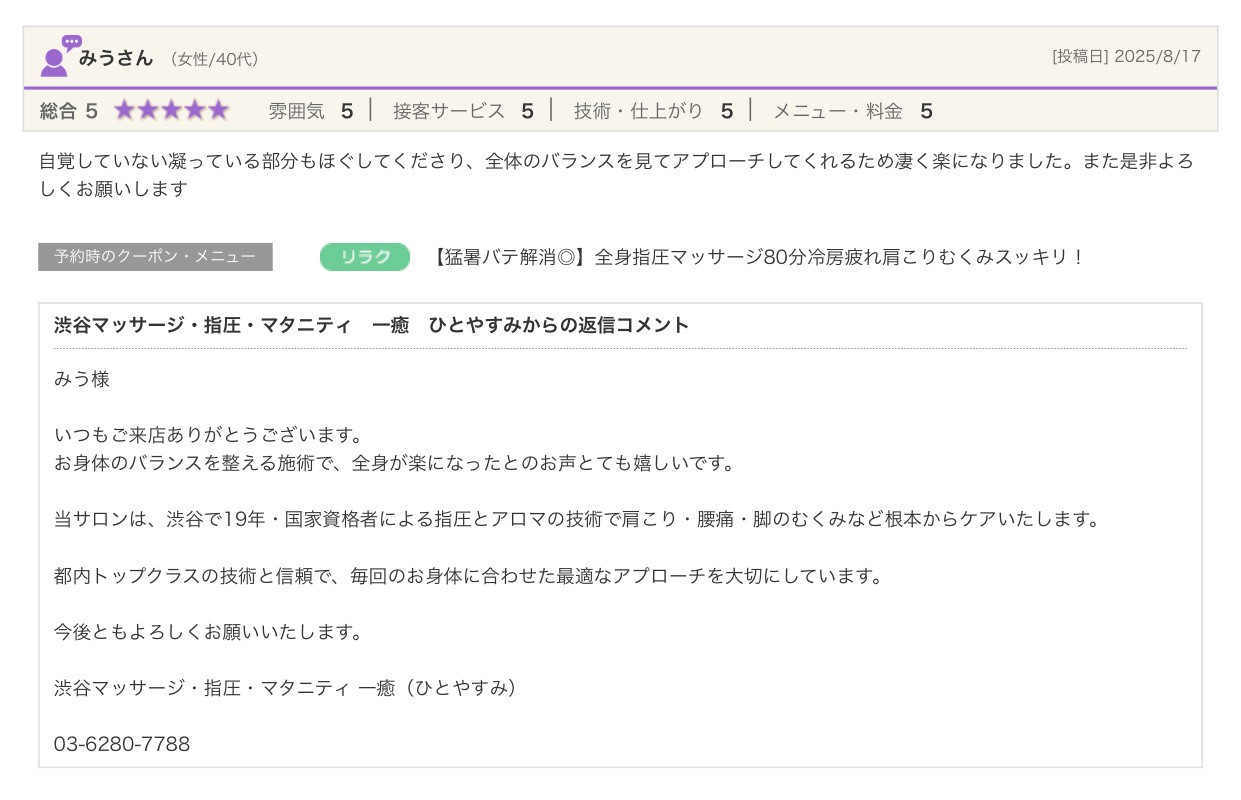Click the reply line mentioning 渋谷で19年
This screenshot has height=800, width=1241.
[x=576, y=520]
